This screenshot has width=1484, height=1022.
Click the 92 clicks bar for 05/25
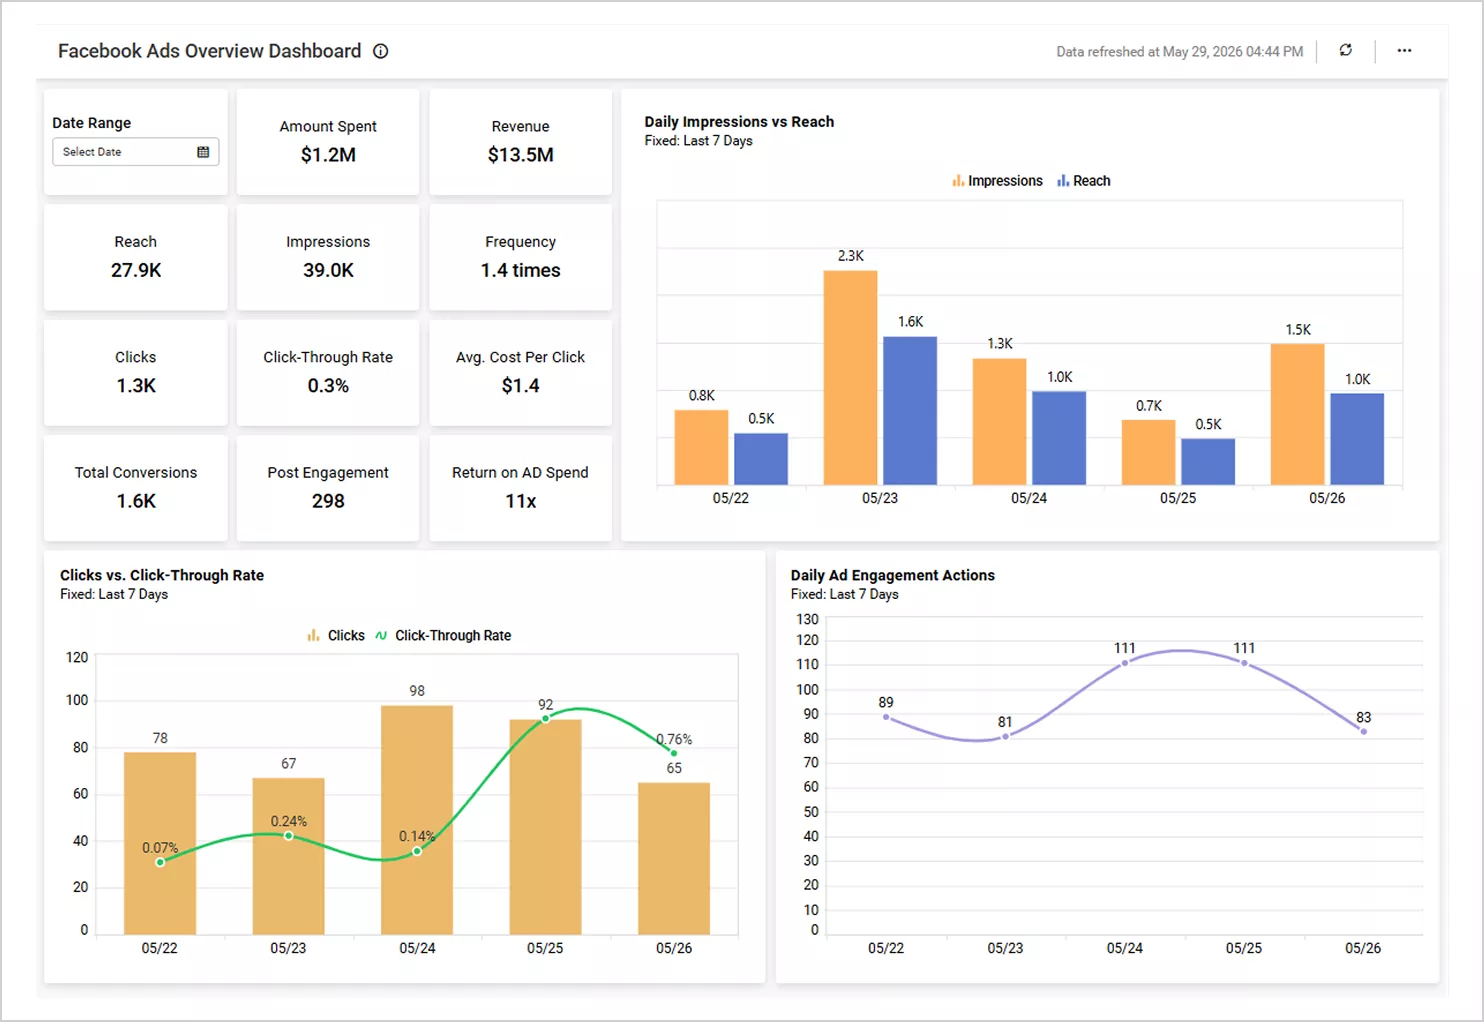coord(545,827)
